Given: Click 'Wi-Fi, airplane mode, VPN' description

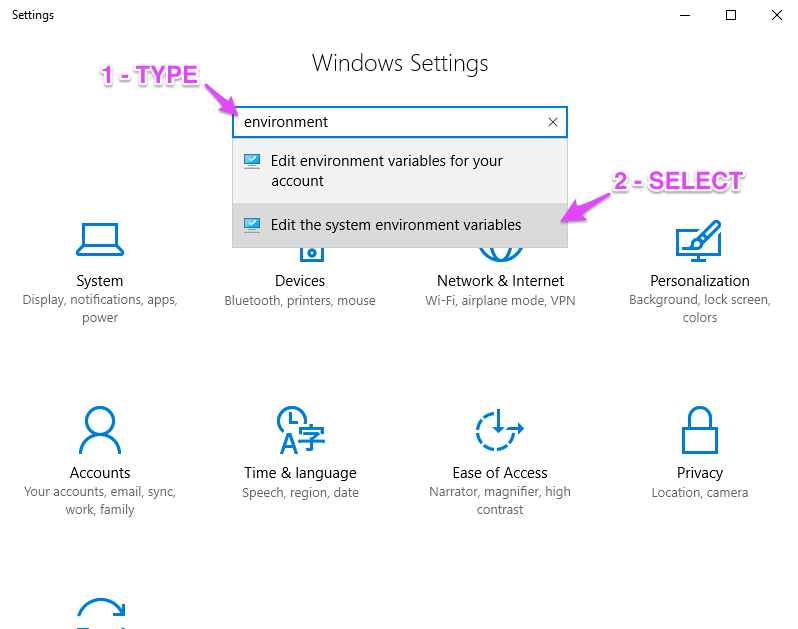Looking at the screenshot, I should (500, 301).
